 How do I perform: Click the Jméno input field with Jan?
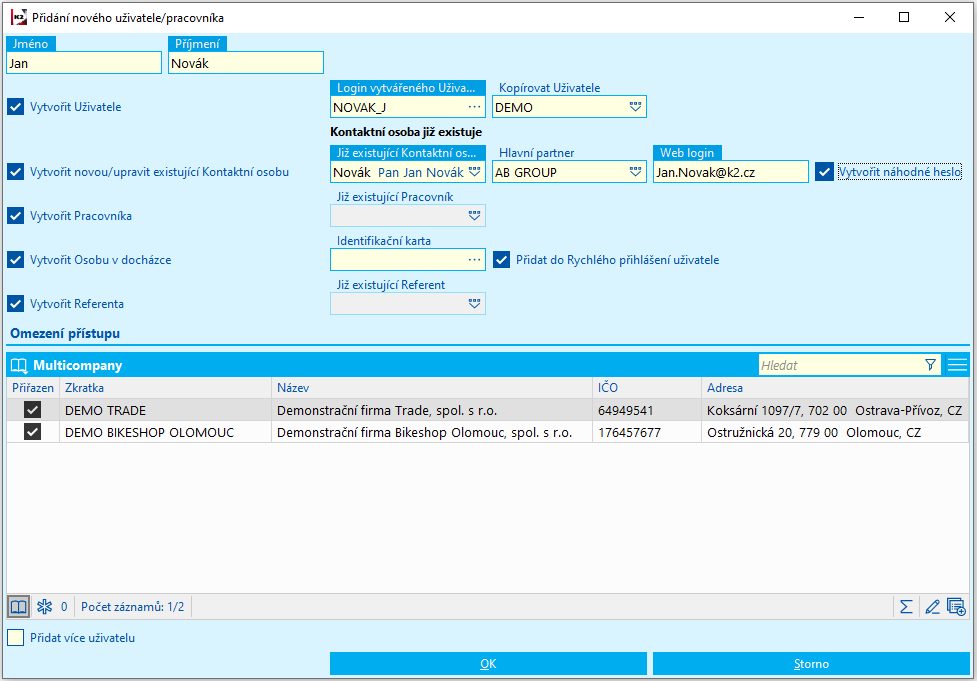(84, 63)
